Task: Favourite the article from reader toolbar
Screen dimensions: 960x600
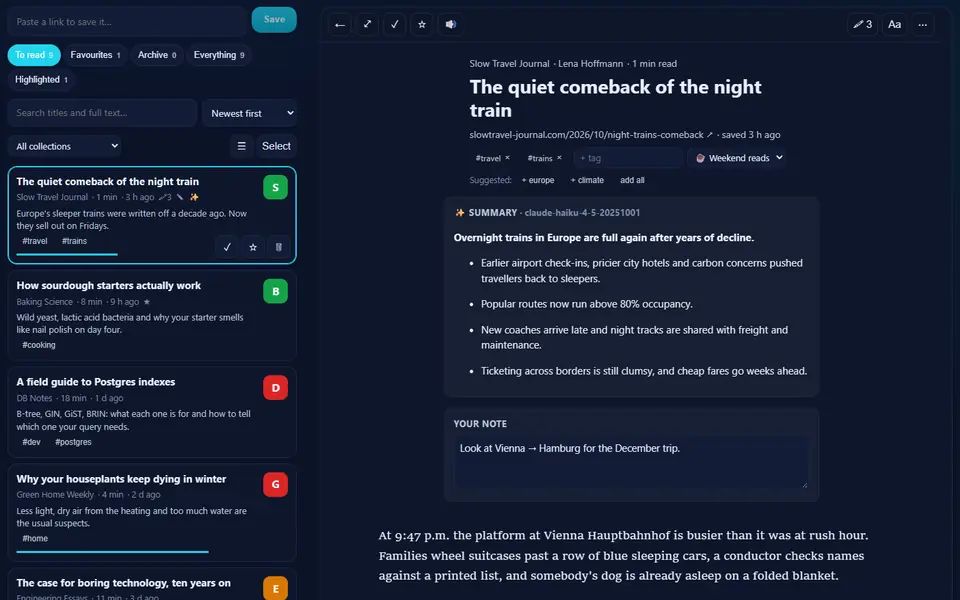Action: 422,24
